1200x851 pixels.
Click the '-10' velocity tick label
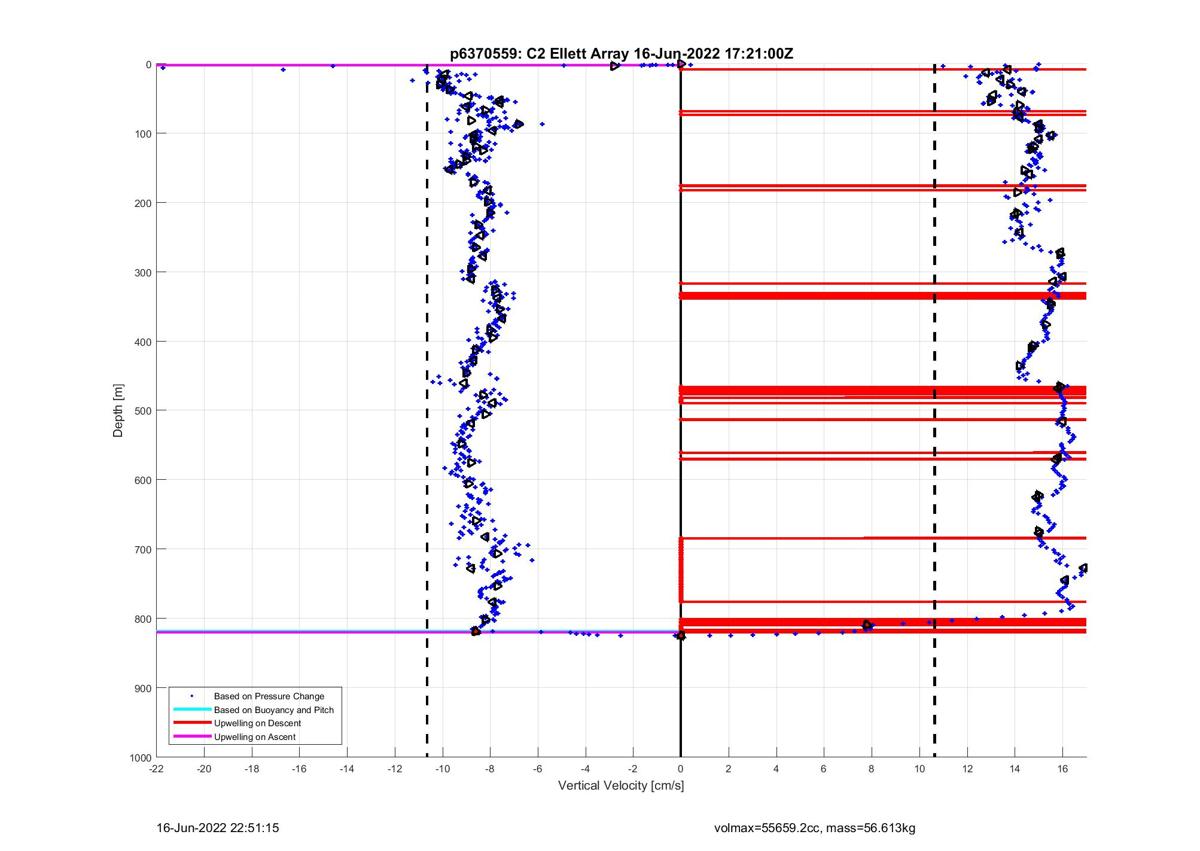coord(442,769)
